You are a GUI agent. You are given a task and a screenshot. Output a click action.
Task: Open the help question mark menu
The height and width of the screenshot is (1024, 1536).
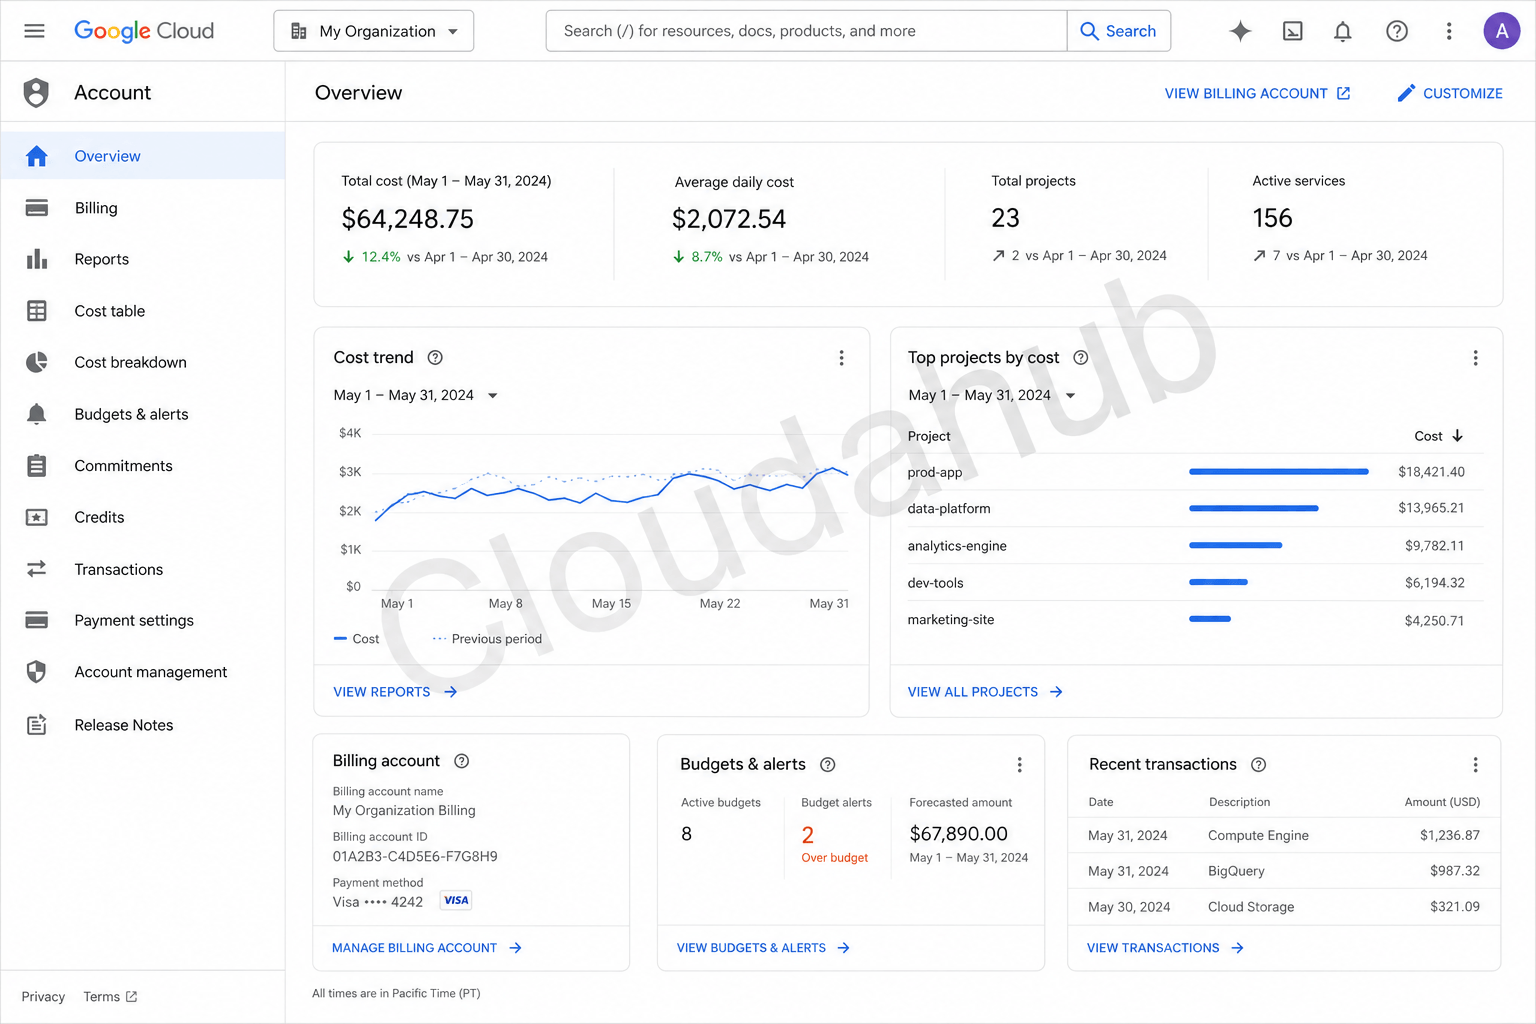click(1397, 31)
